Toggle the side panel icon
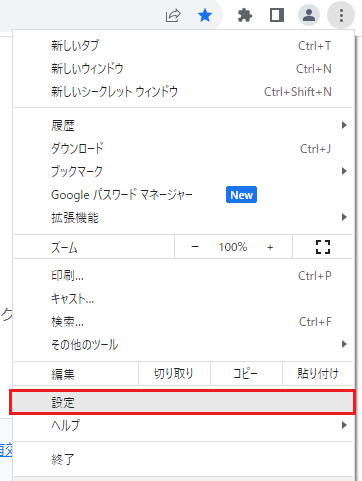This screenshot has height=481, width=362. tap(277, 15)
